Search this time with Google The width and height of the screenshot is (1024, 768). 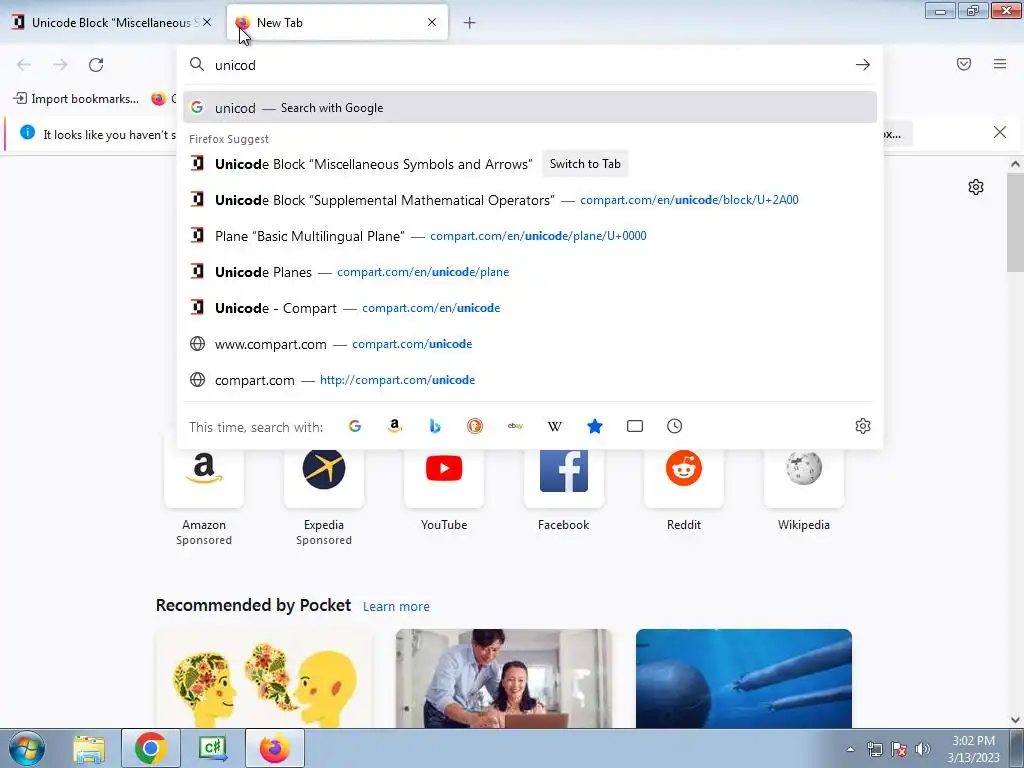pos(355,426)
